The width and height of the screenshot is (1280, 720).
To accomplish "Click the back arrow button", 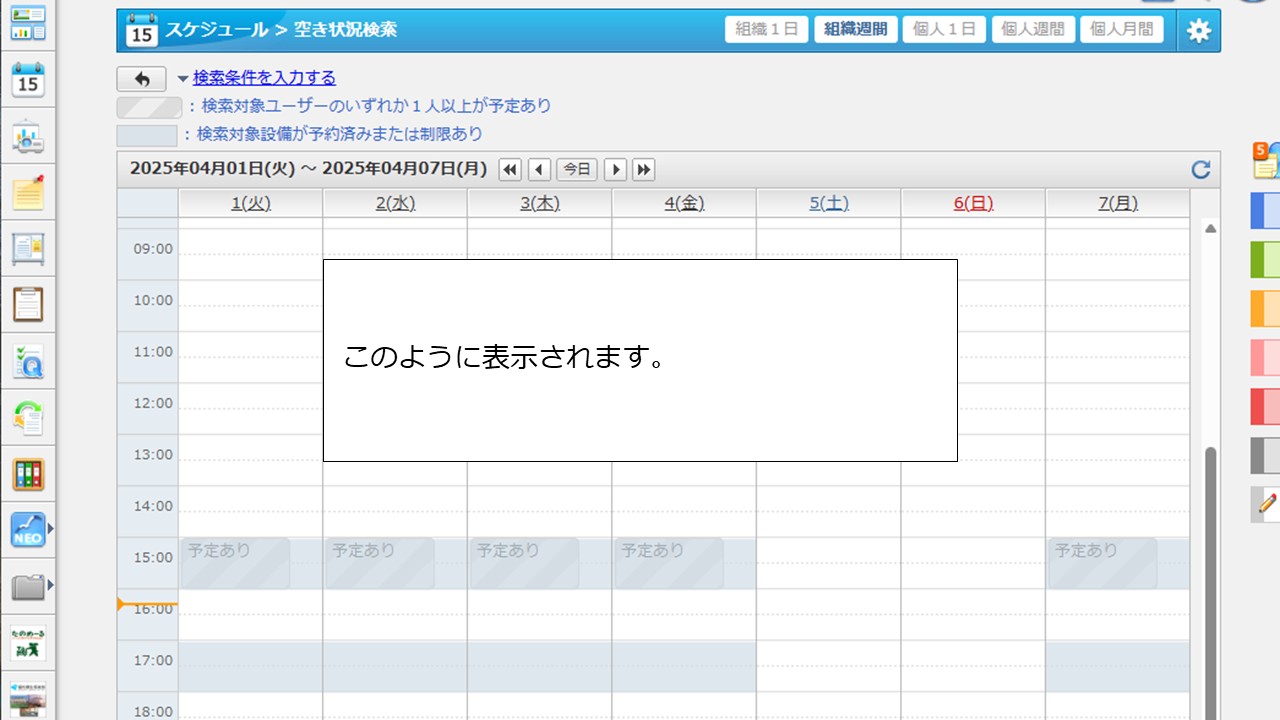I will [141, 79].
